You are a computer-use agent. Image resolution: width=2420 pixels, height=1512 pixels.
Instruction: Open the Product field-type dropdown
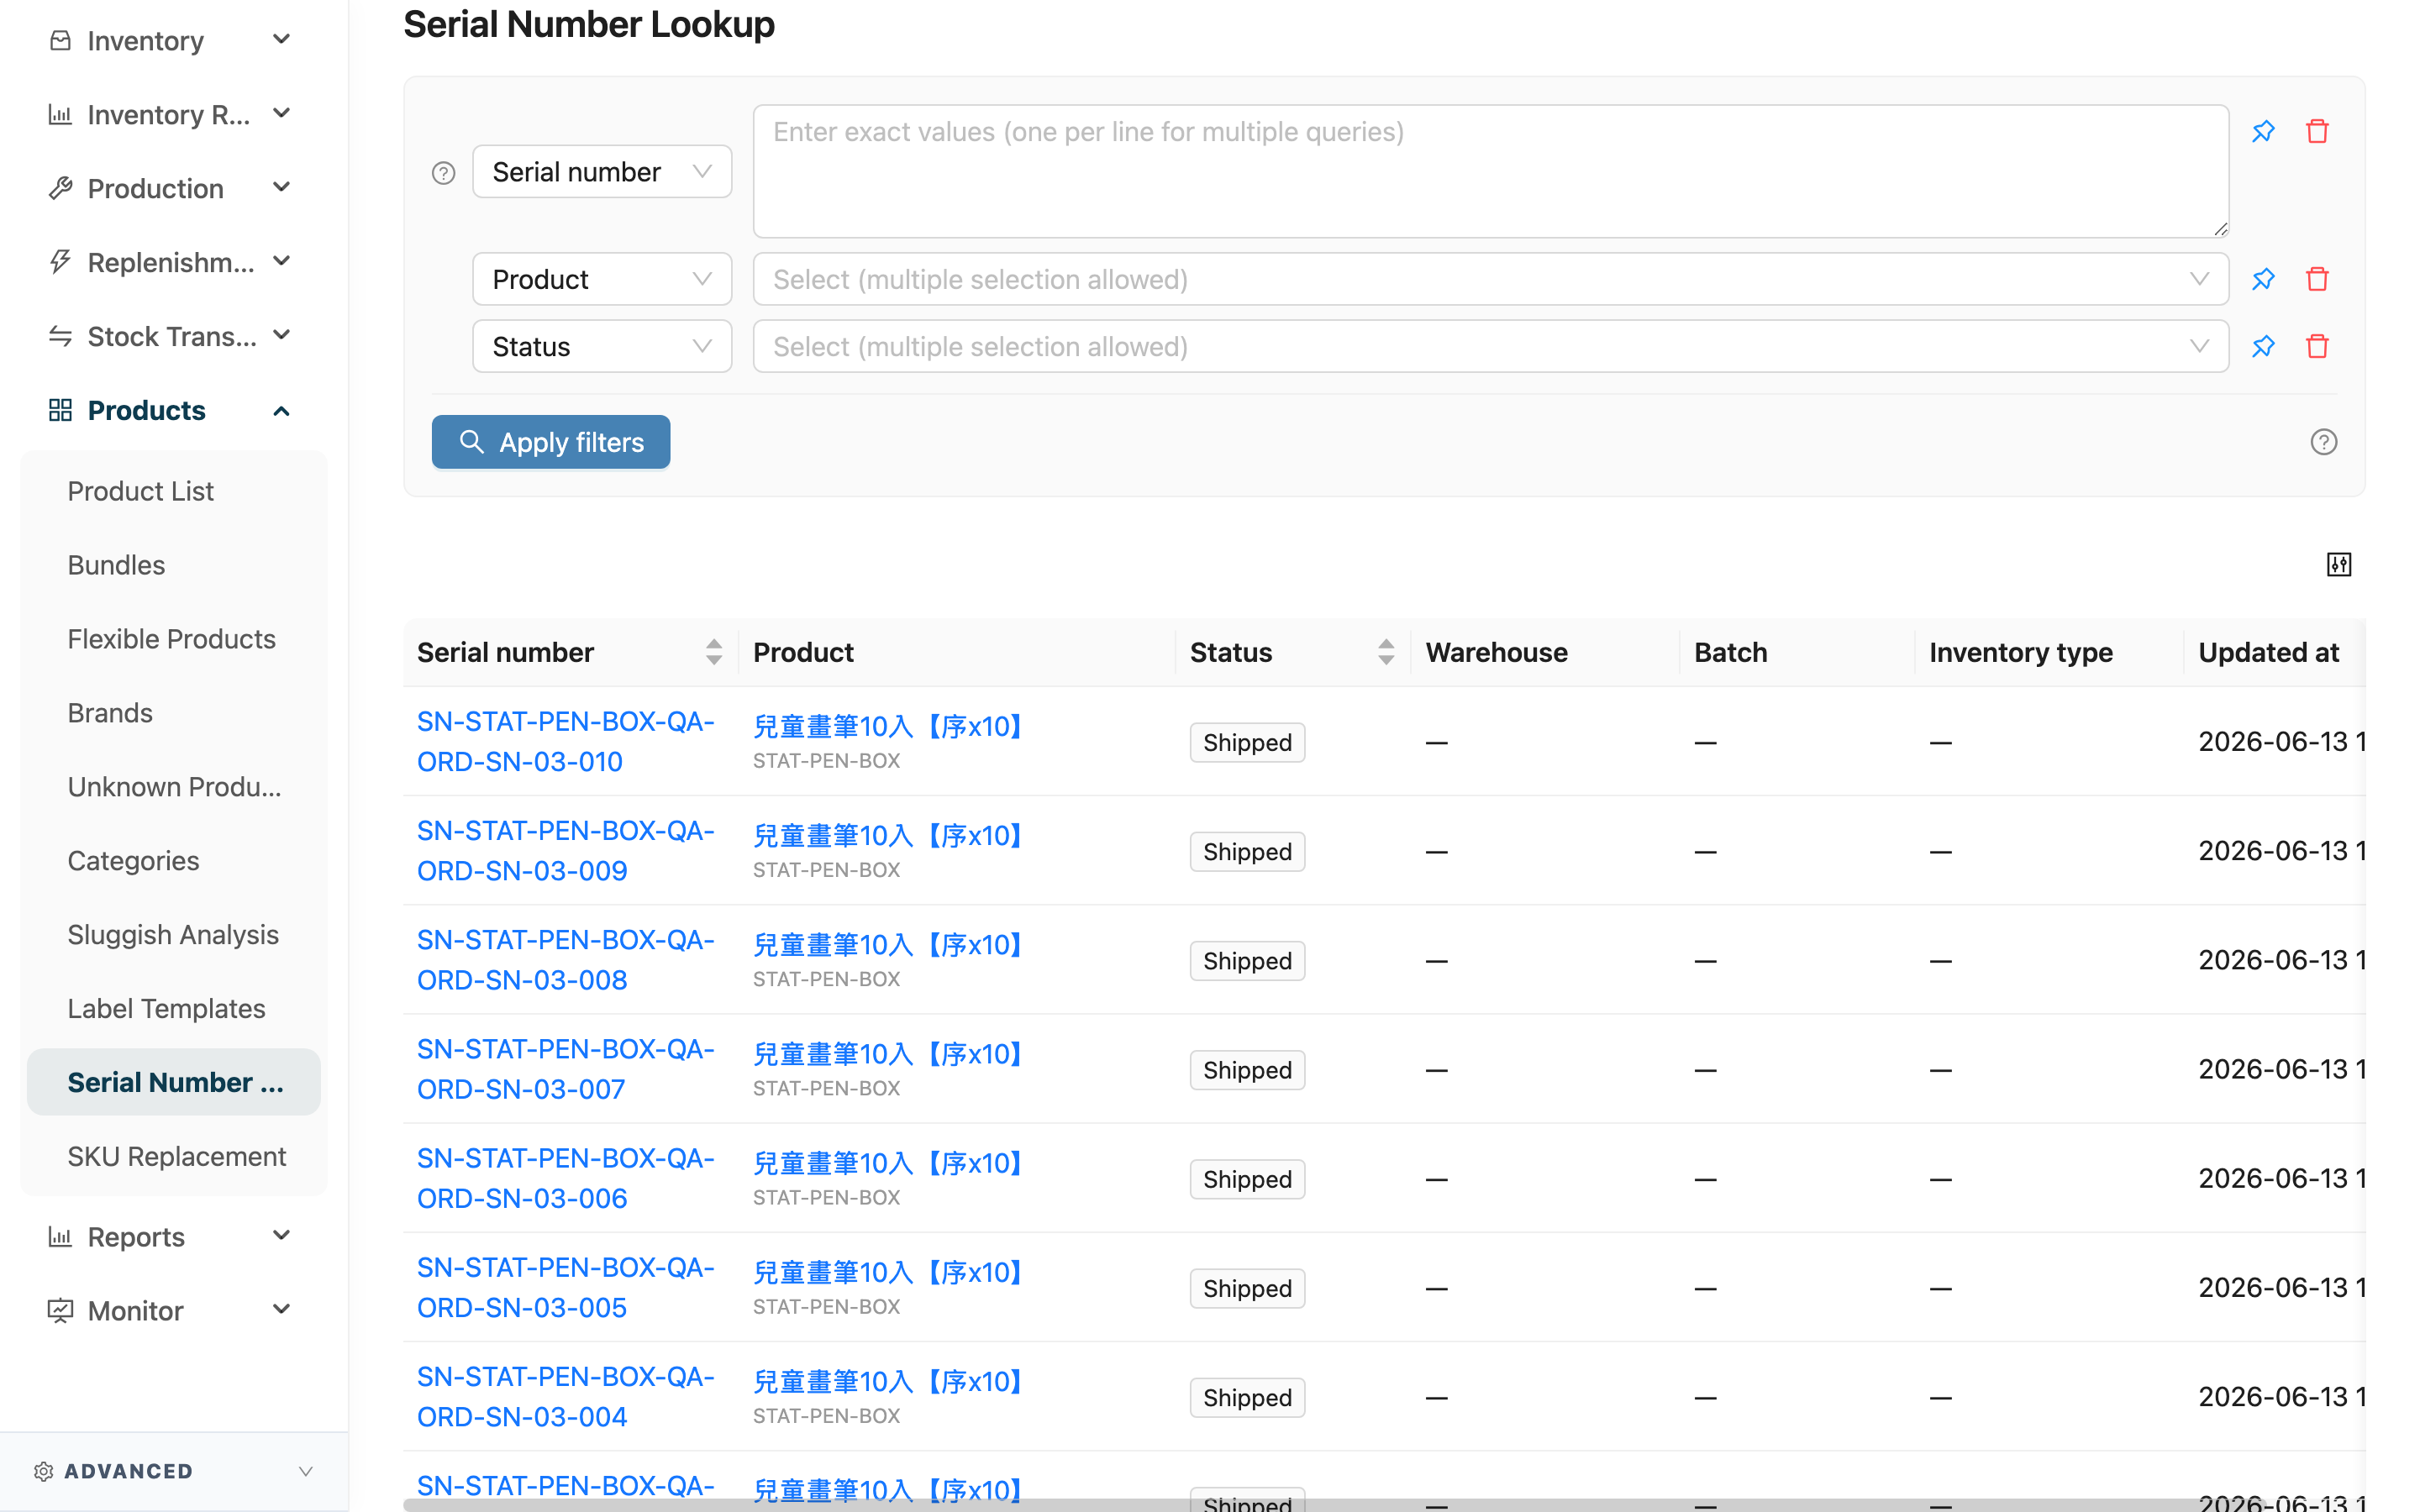click(602, 279)
